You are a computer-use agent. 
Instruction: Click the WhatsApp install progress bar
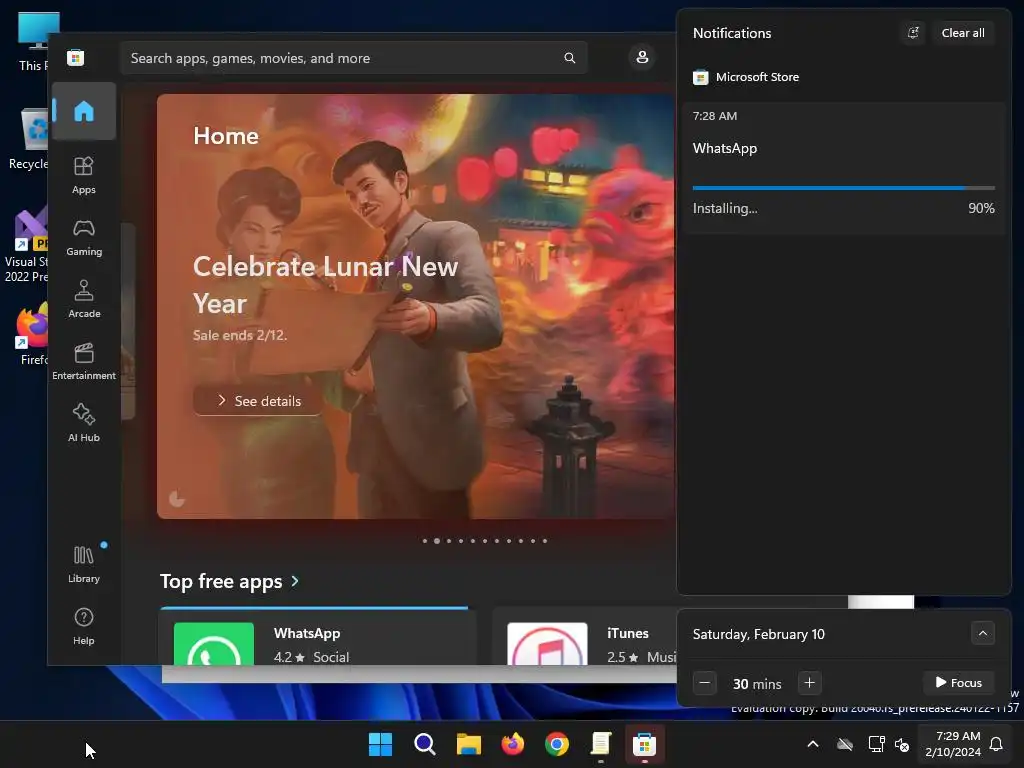tap(843, 188)
